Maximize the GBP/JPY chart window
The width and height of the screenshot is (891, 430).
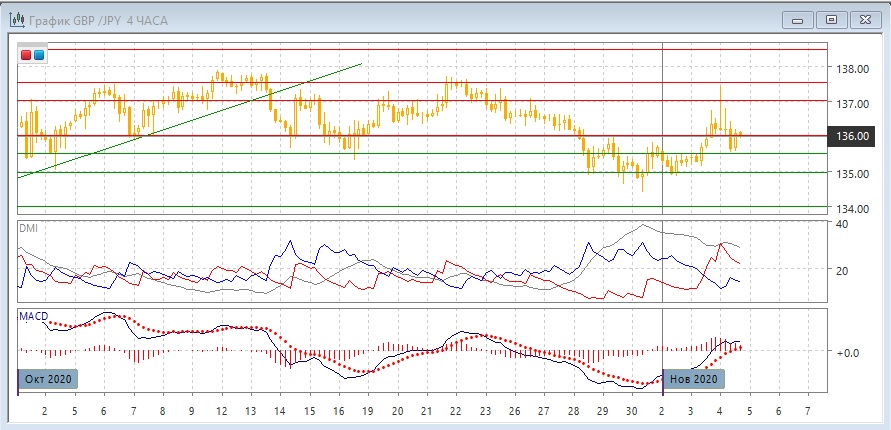point(831,19)
